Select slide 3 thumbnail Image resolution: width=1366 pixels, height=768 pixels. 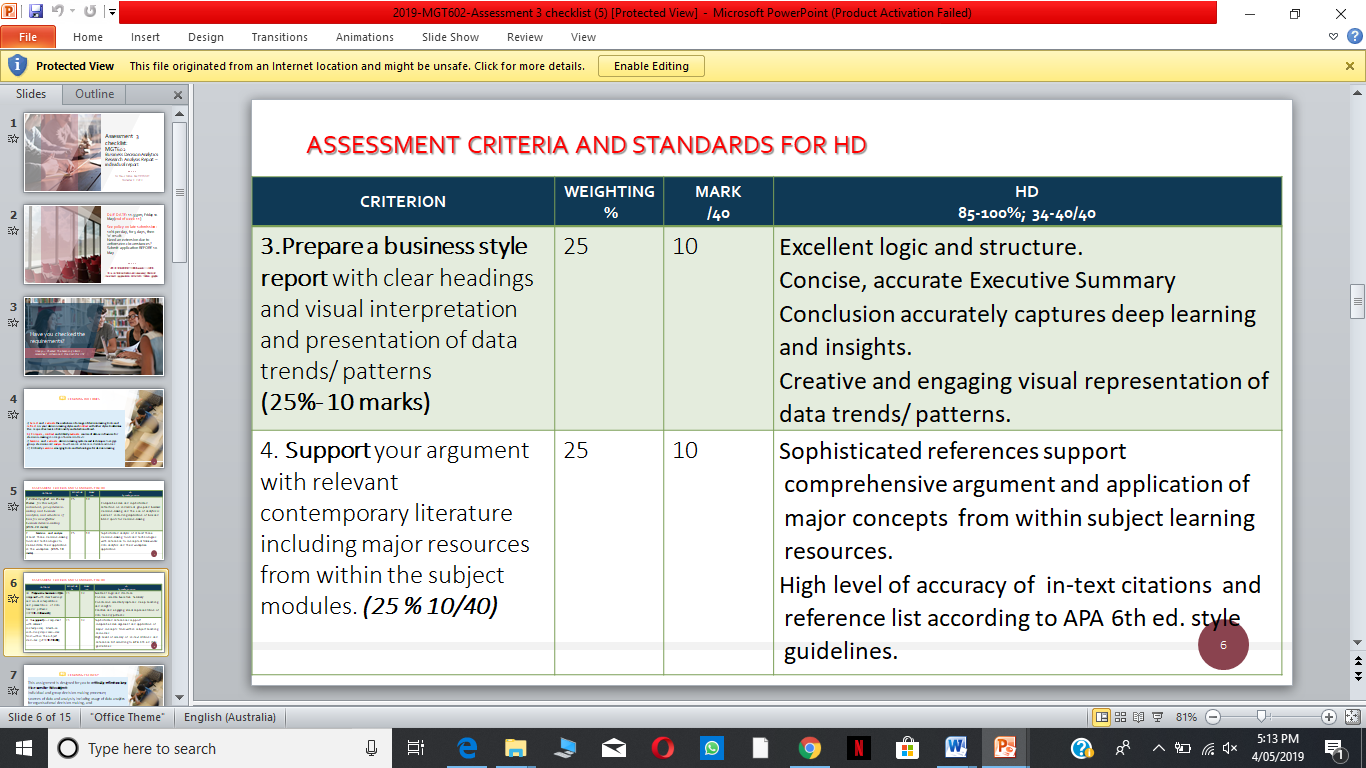pos(94,336)
